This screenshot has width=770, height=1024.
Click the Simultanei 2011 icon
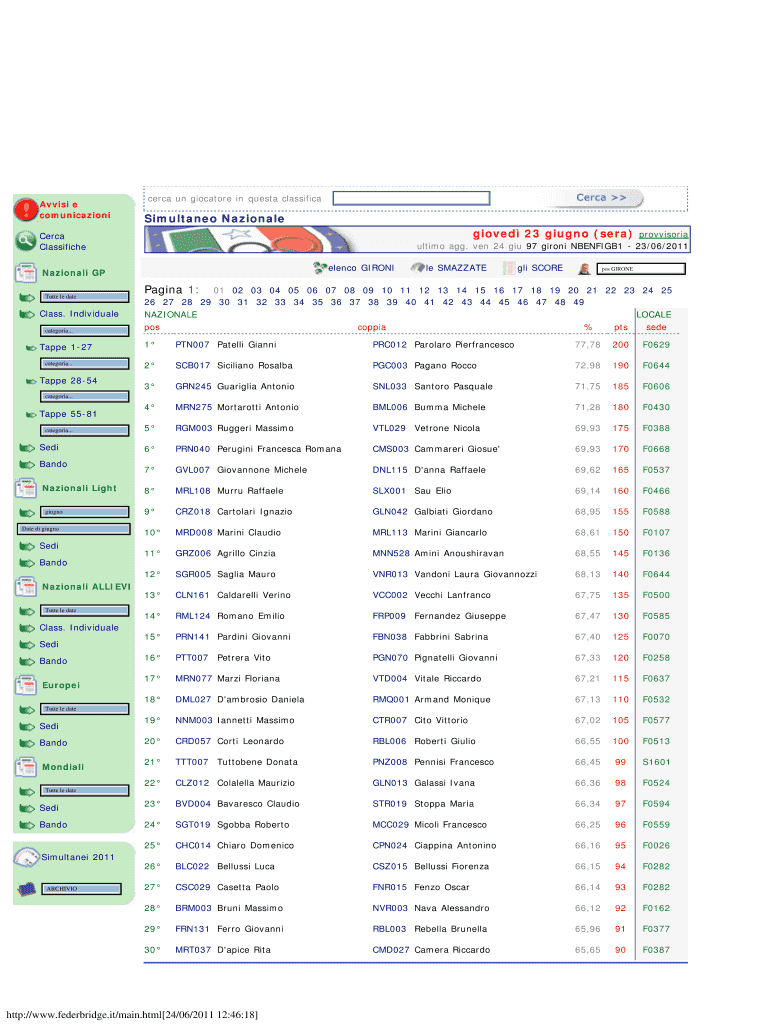26,857
